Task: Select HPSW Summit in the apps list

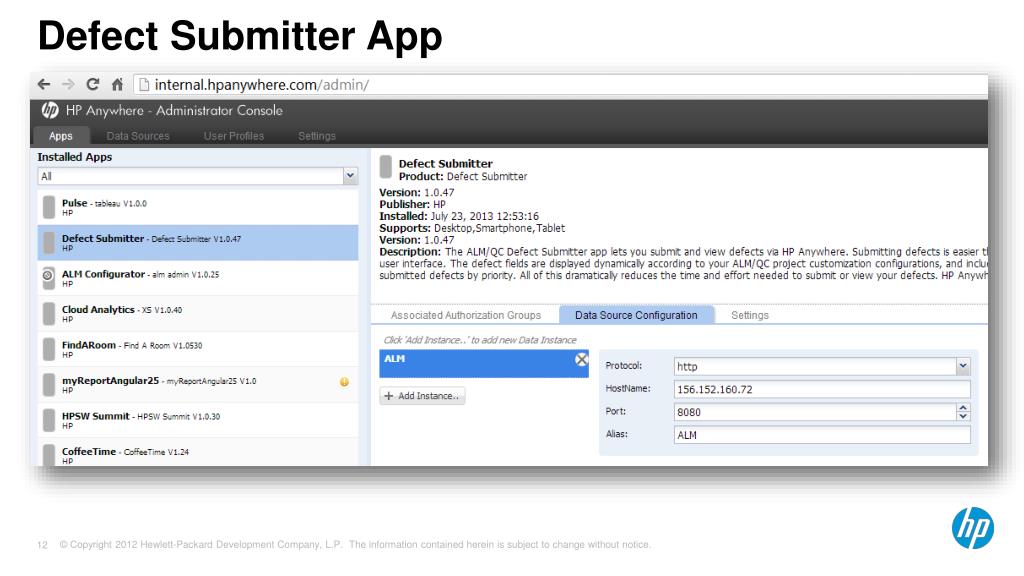Action: [x=198, y=420]
